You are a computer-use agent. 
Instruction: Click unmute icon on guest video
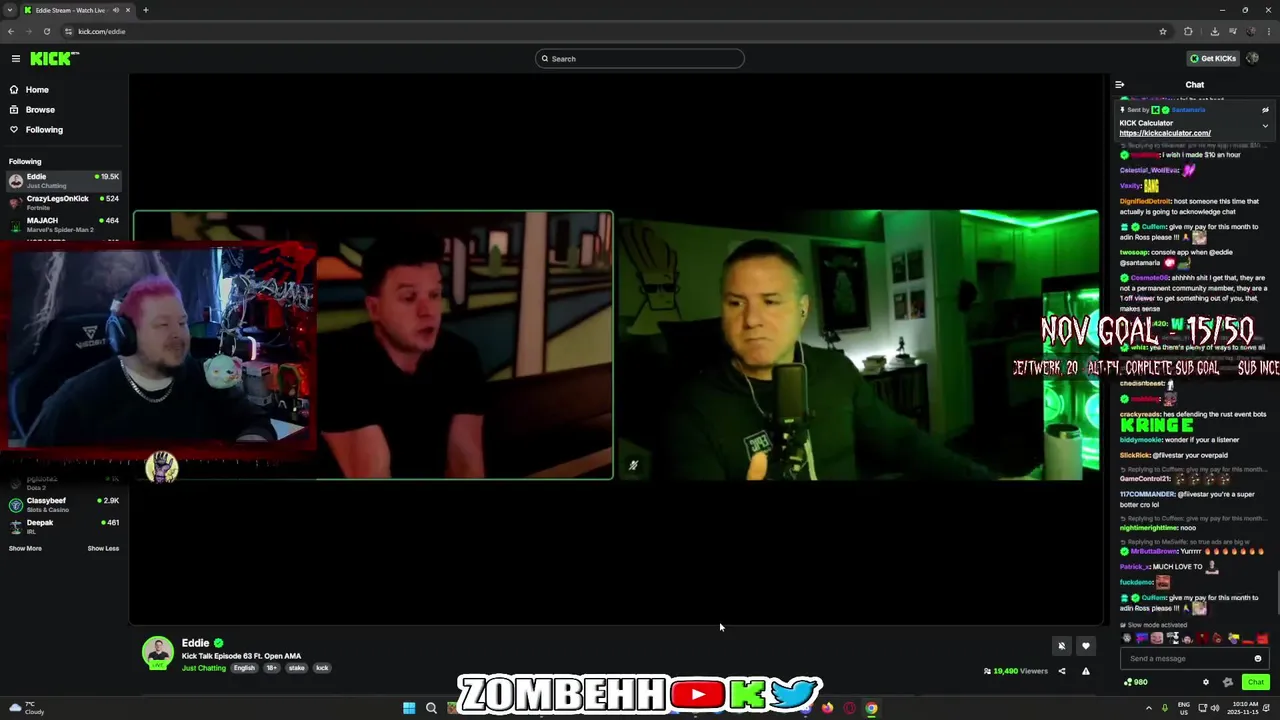point(633,465)
